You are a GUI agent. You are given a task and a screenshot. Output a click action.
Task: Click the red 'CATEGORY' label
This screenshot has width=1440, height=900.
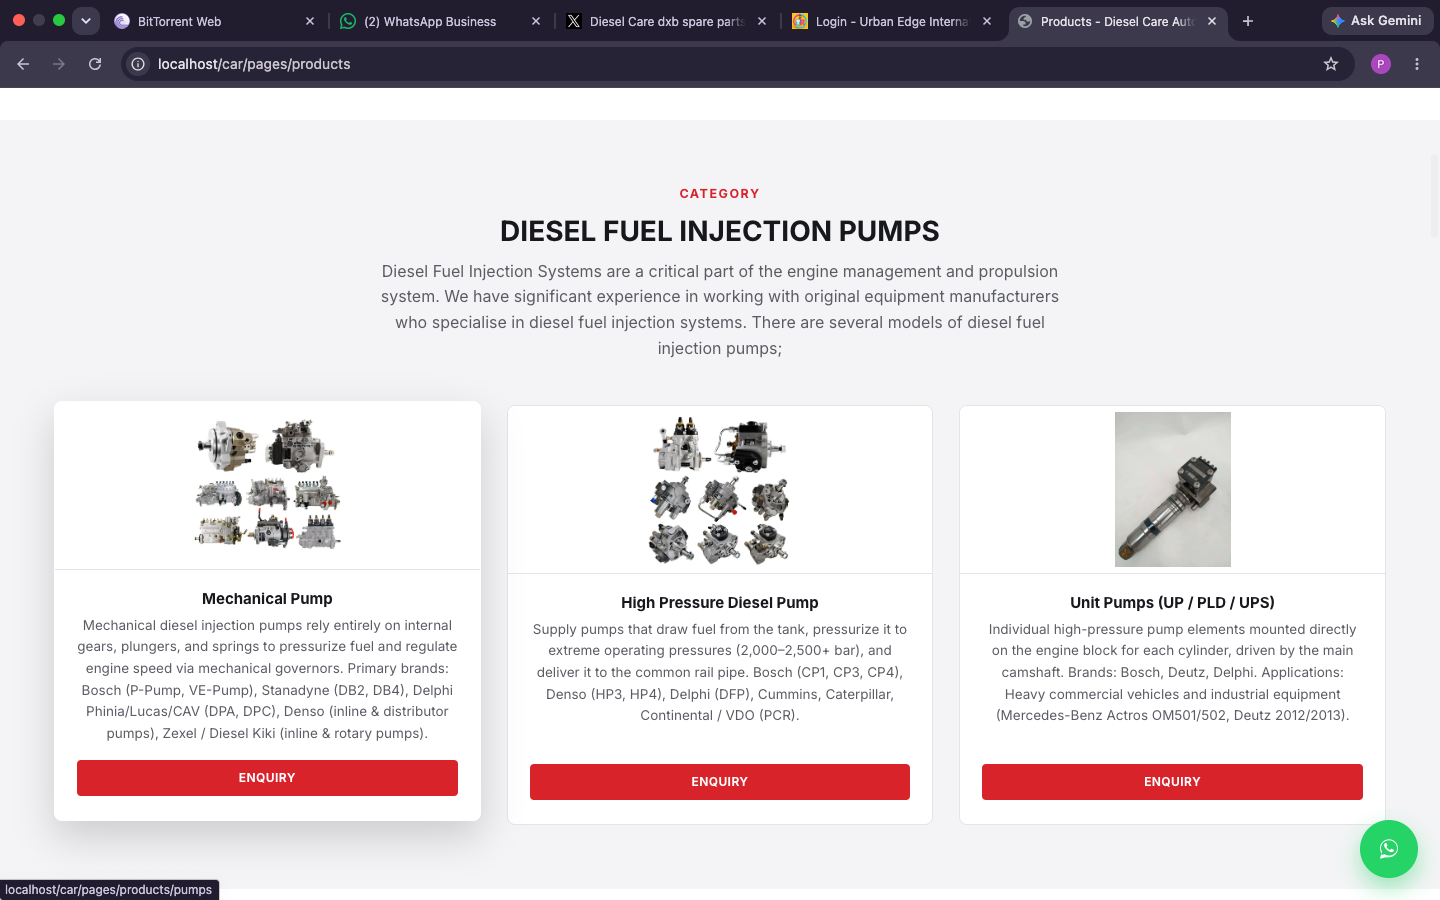tap(720, 194)
